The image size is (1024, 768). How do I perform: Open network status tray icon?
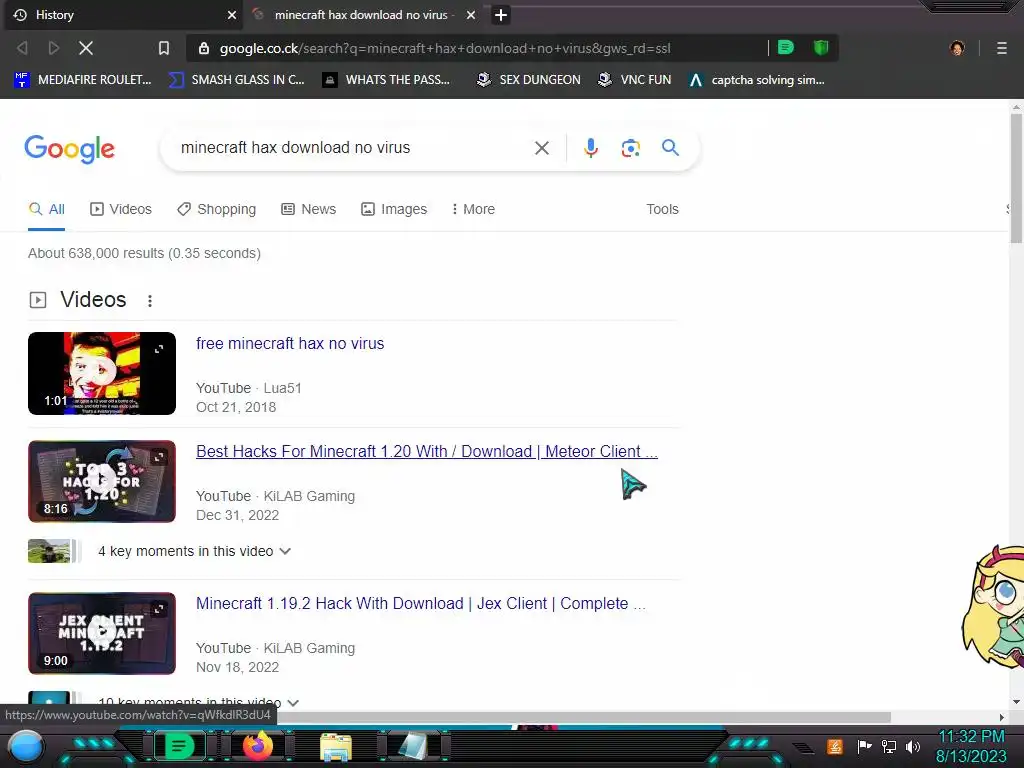pyautogui.click(x=888, y=746)
